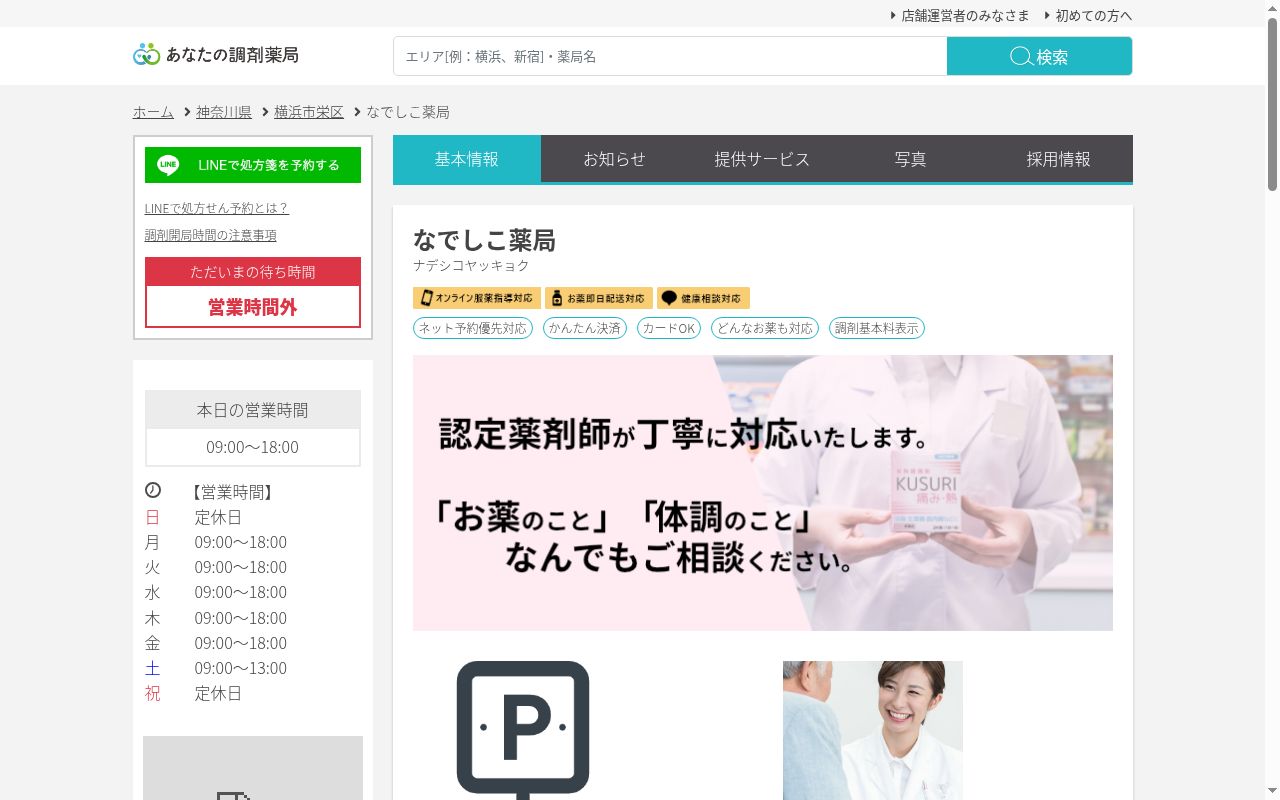Click the なでしこ薬局 pharmacy name heading
The image size is (1280, 800).
(484, 240)
